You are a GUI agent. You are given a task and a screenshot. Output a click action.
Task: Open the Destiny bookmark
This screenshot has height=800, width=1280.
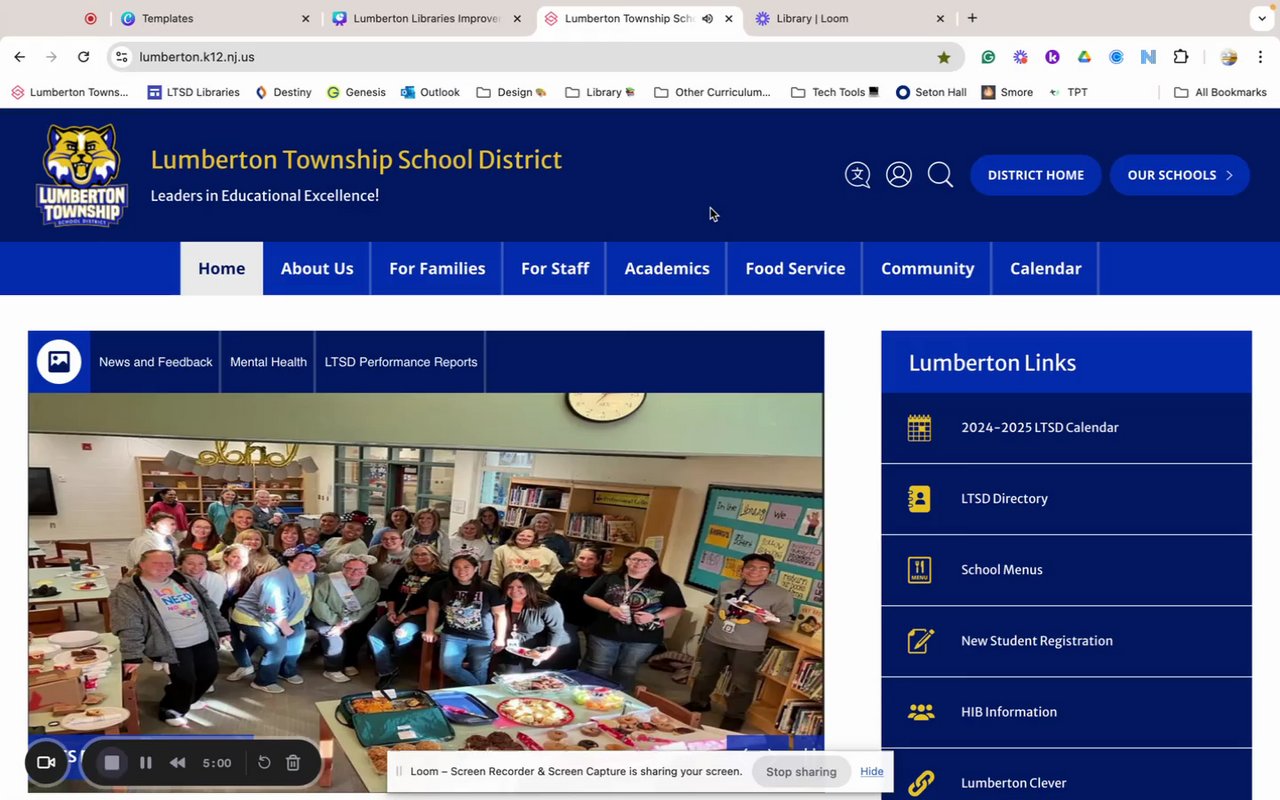point(283,92)
